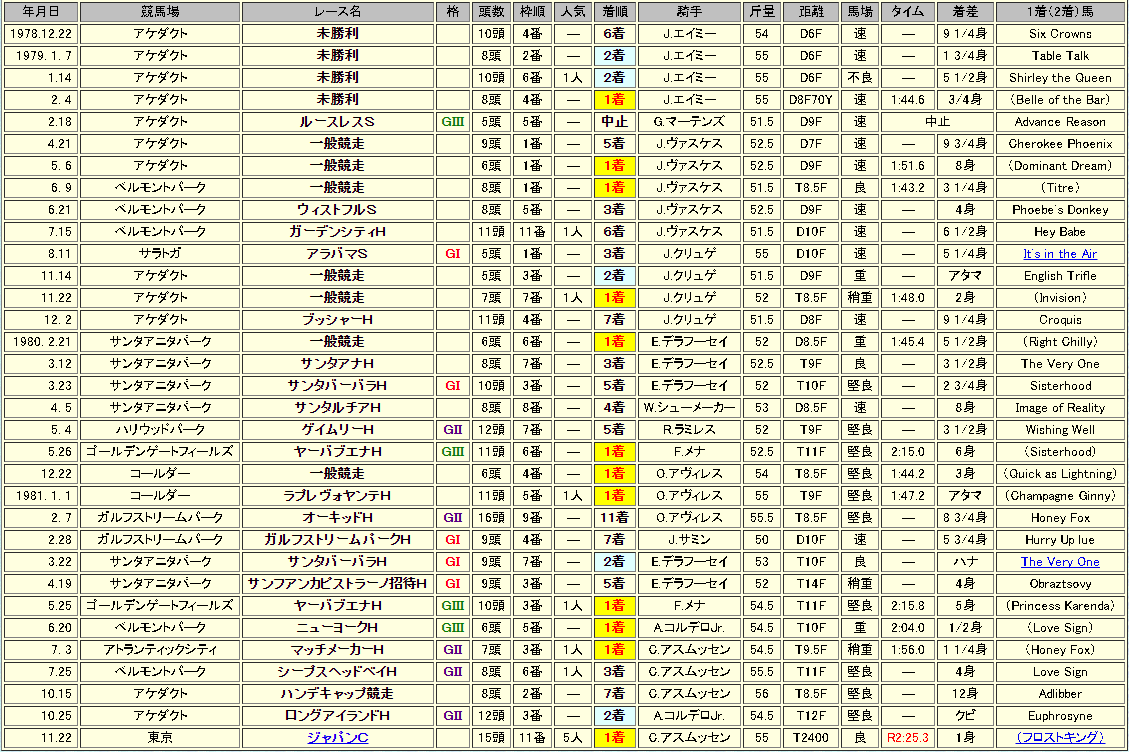Screen dimensions: 1129x752
Task: Select the venue cell 東京
Action: point(160,738)
